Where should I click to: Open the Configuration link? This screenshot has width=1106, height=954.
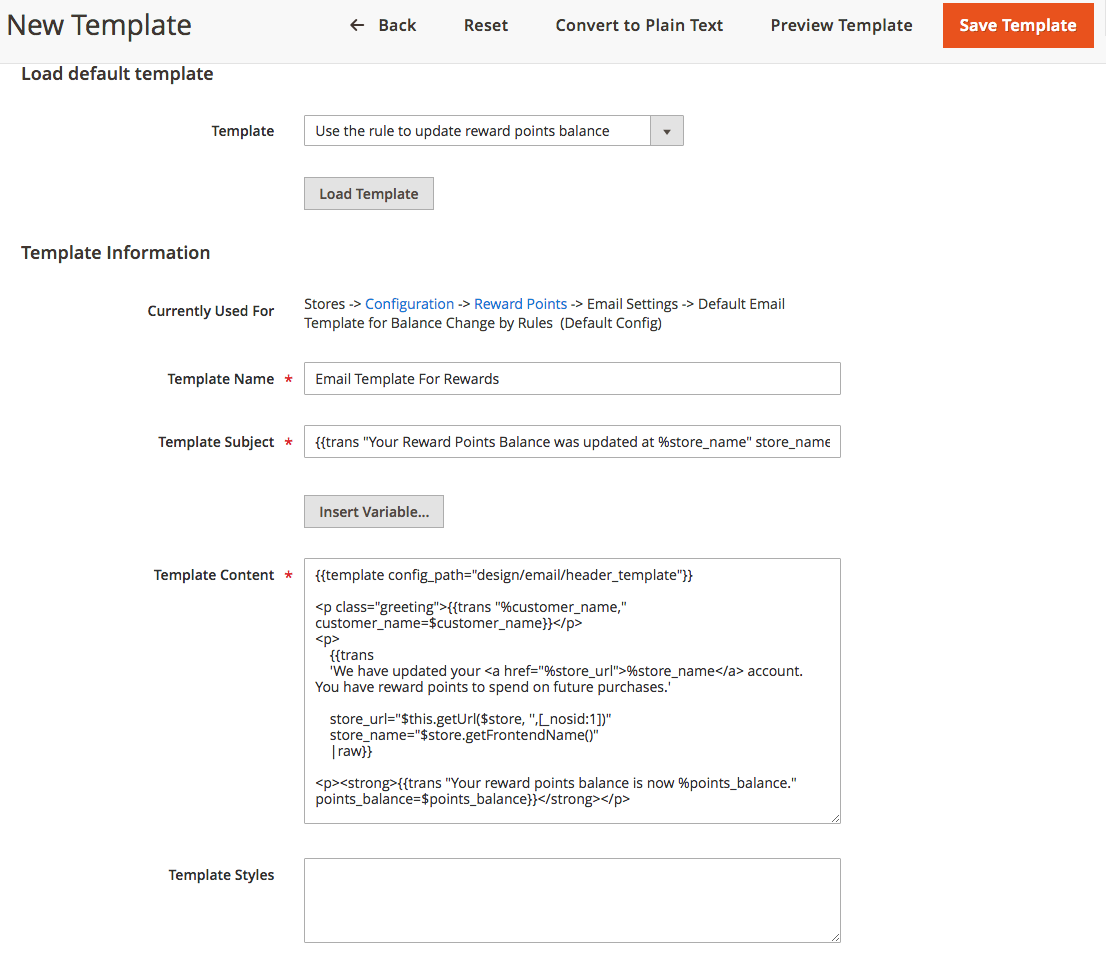[409, 304]
